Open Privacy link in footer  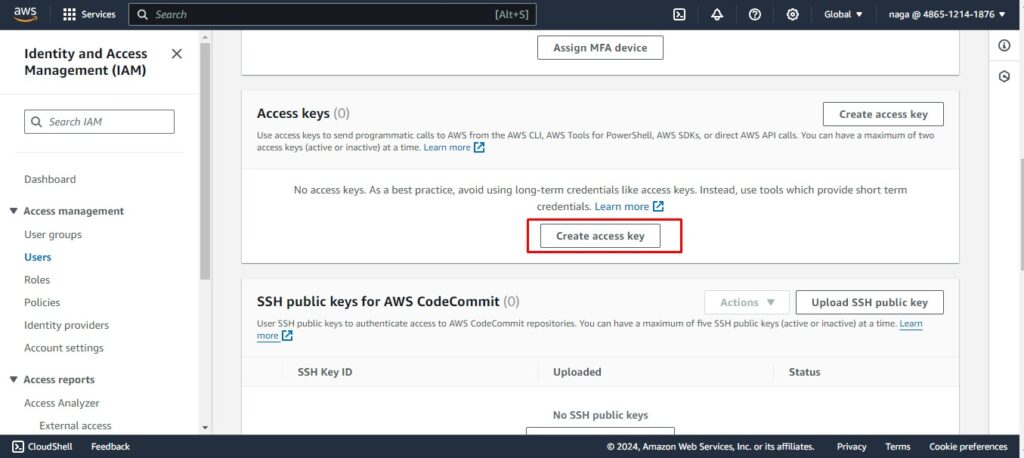click(x=852, y=447)
